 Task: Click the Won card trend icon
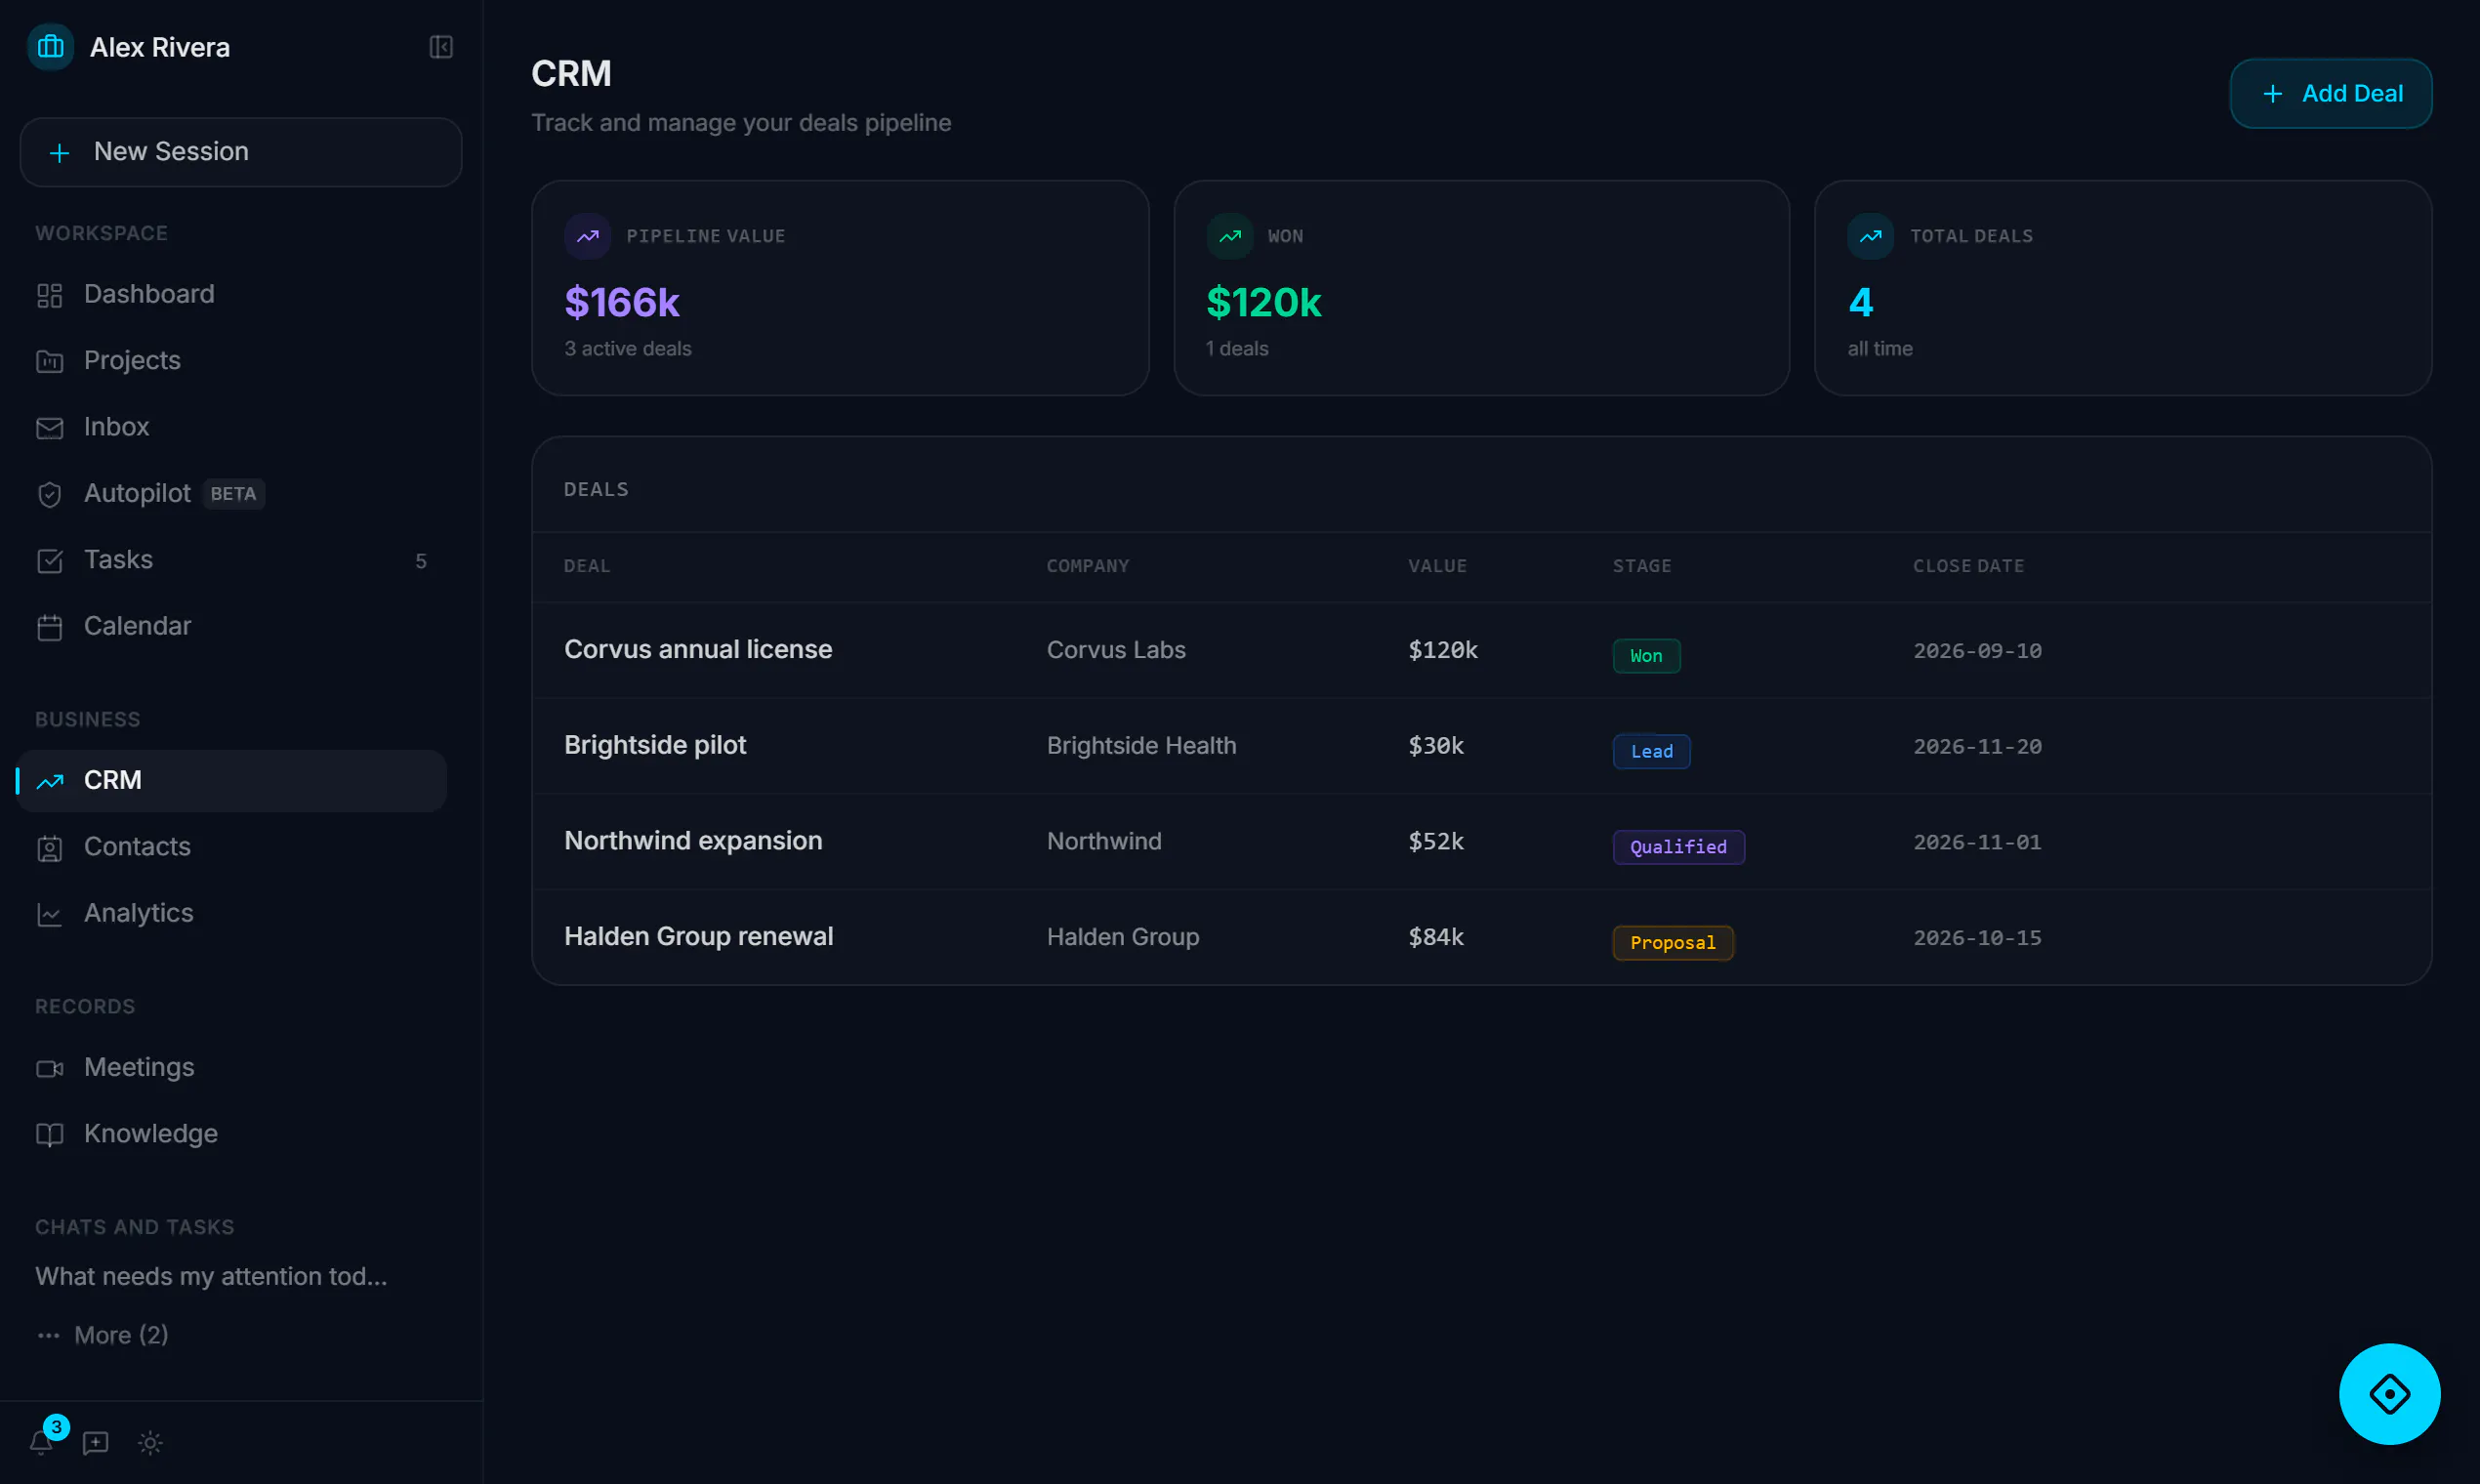tap(1230, 236)
